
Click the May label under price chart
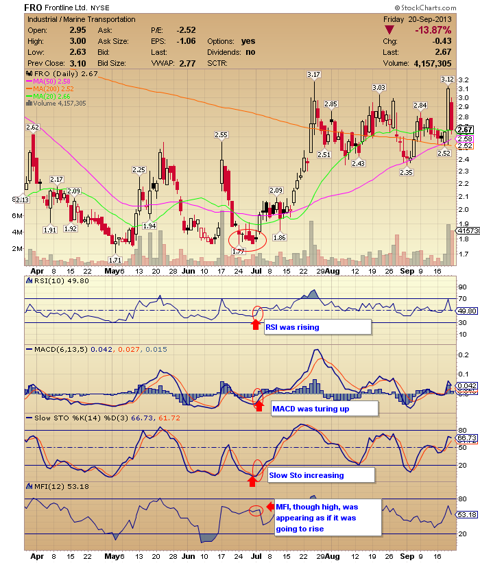112,271
